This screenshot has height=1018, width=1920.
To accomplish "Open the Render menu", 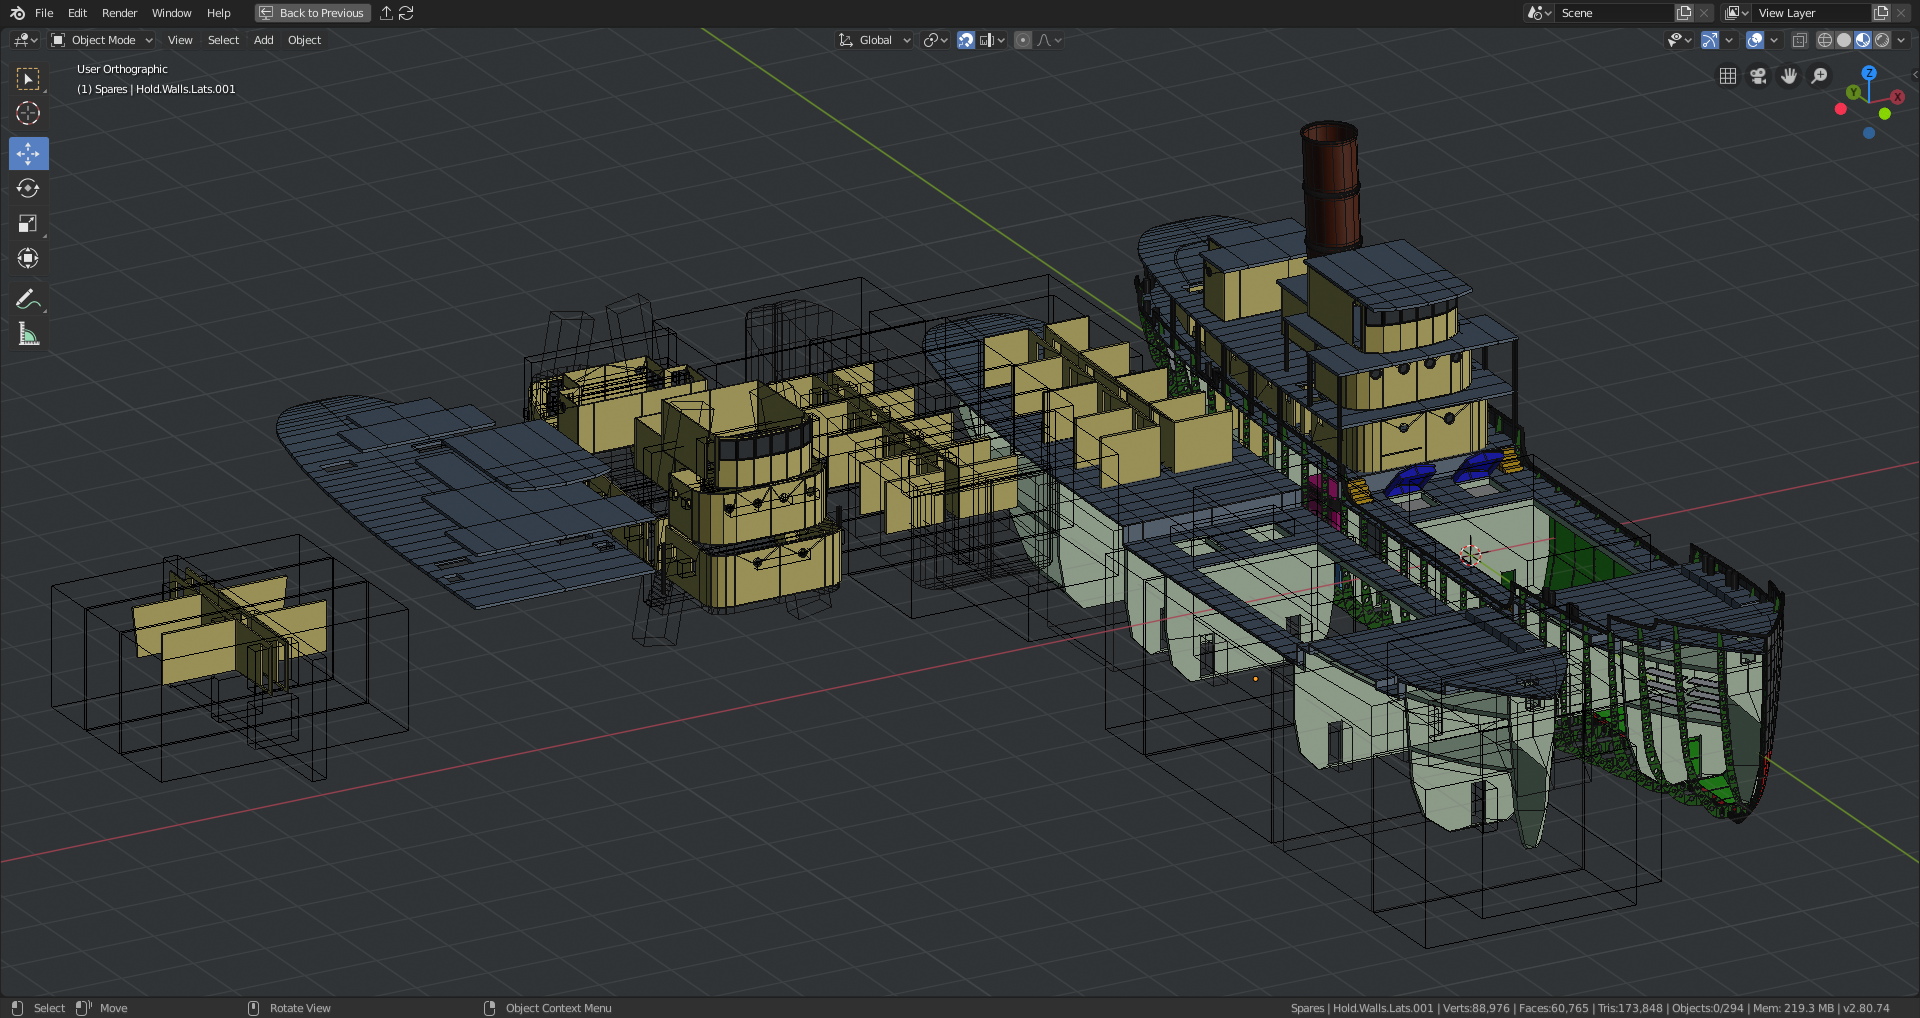I will point(119,13).
